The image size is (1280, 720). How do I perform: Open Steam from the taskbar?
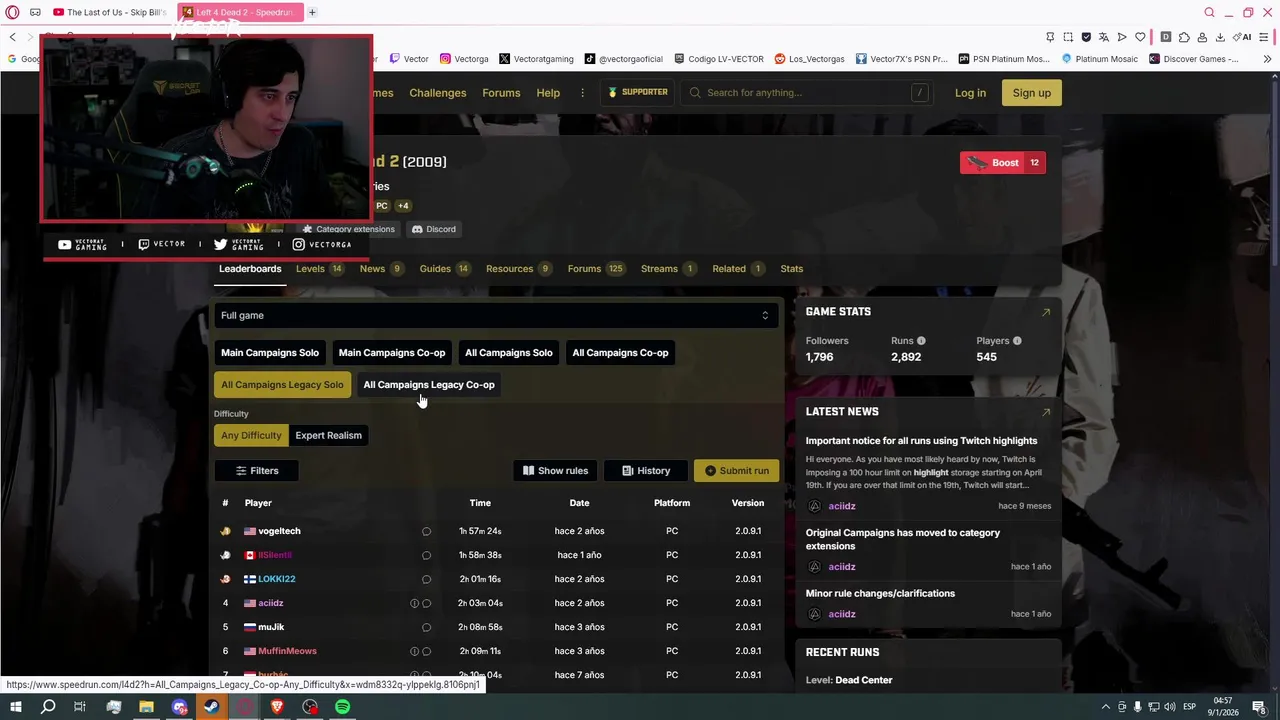click(212, 707)
